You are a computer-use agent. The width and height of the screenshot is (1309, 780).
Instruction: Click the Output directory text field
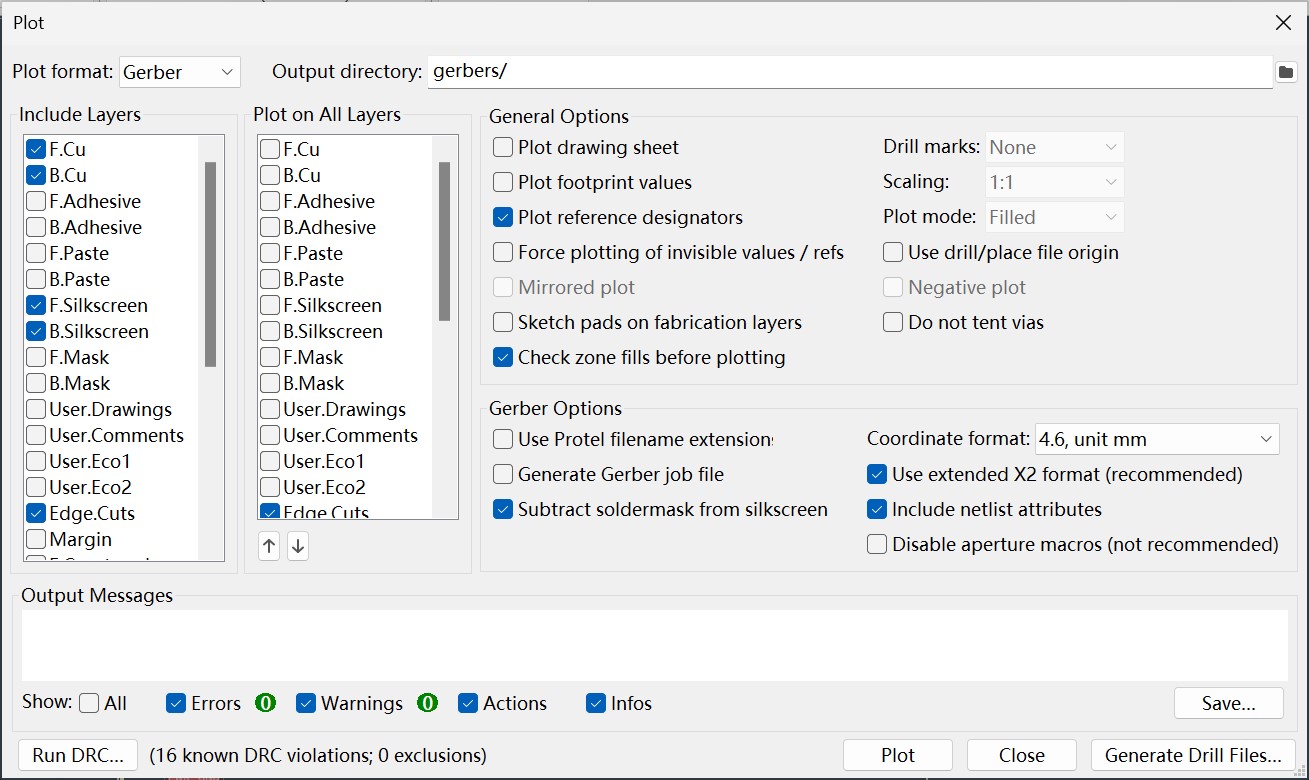coord(848,72)
